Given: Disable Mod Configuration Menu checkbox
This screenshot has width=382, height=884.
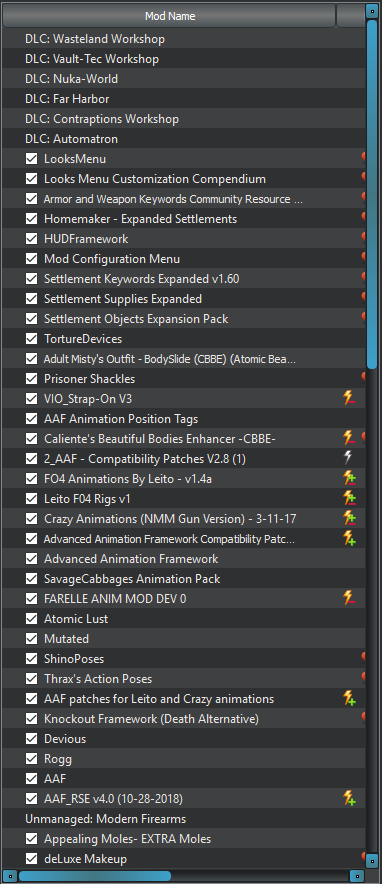Looking at the screenshot, I should [x=32, y=259].
